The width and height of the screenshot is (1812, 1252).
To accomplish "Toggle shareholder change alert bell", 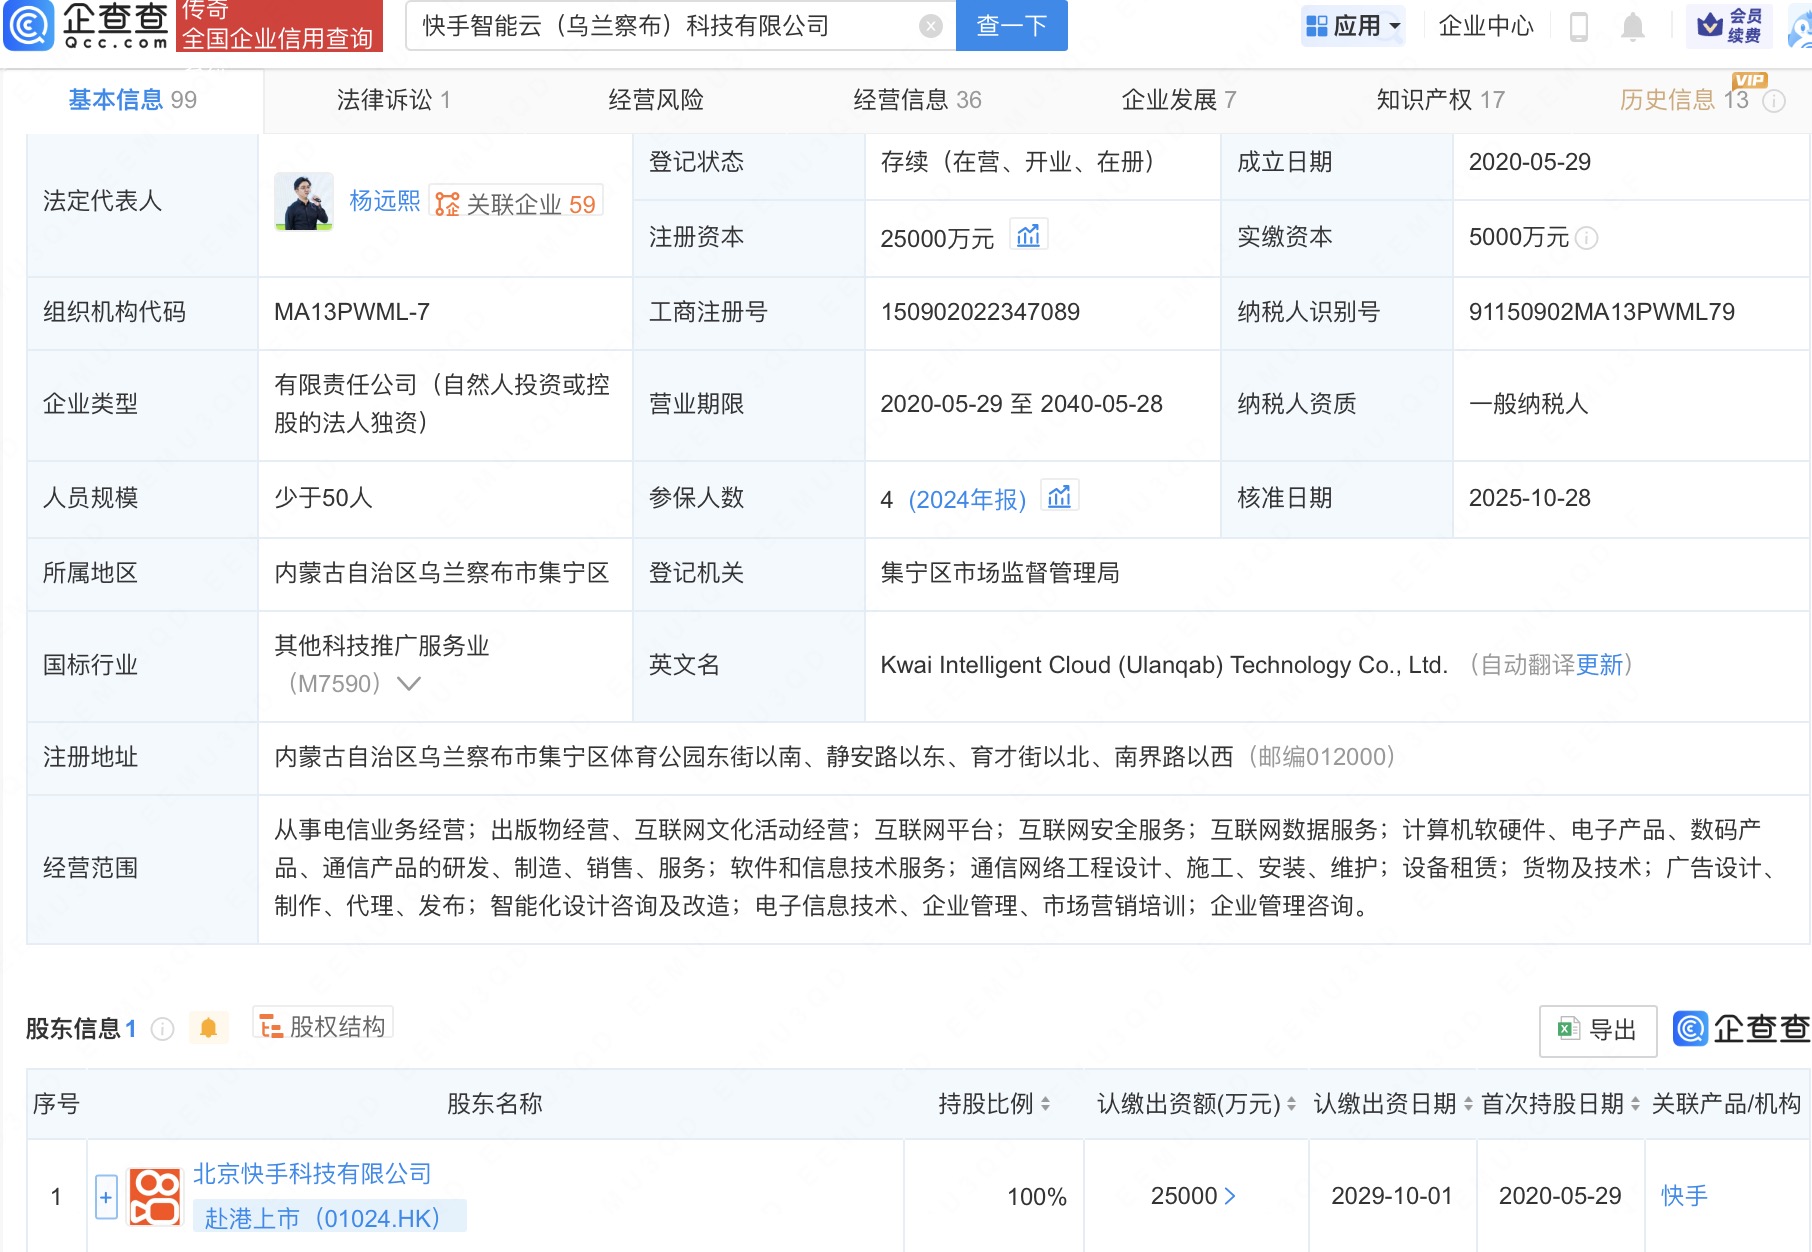I will pyautogui.click(x=208, y=1028).
